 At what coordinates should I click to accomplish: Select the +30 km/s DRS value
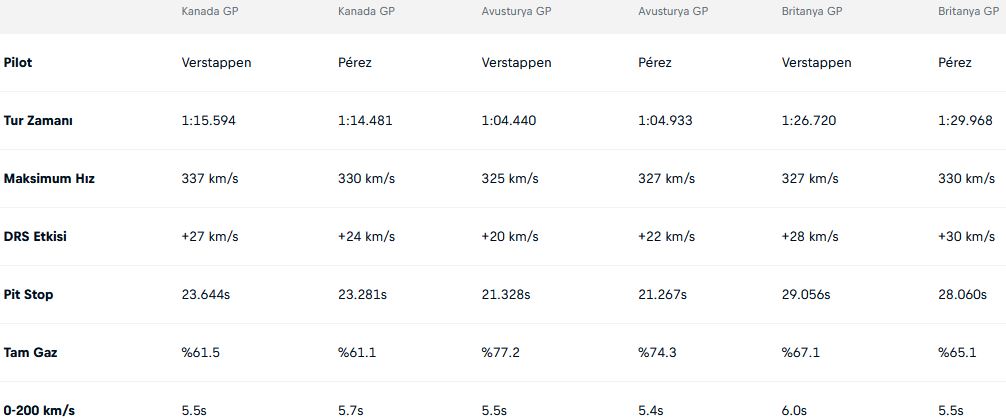point(966,237)
